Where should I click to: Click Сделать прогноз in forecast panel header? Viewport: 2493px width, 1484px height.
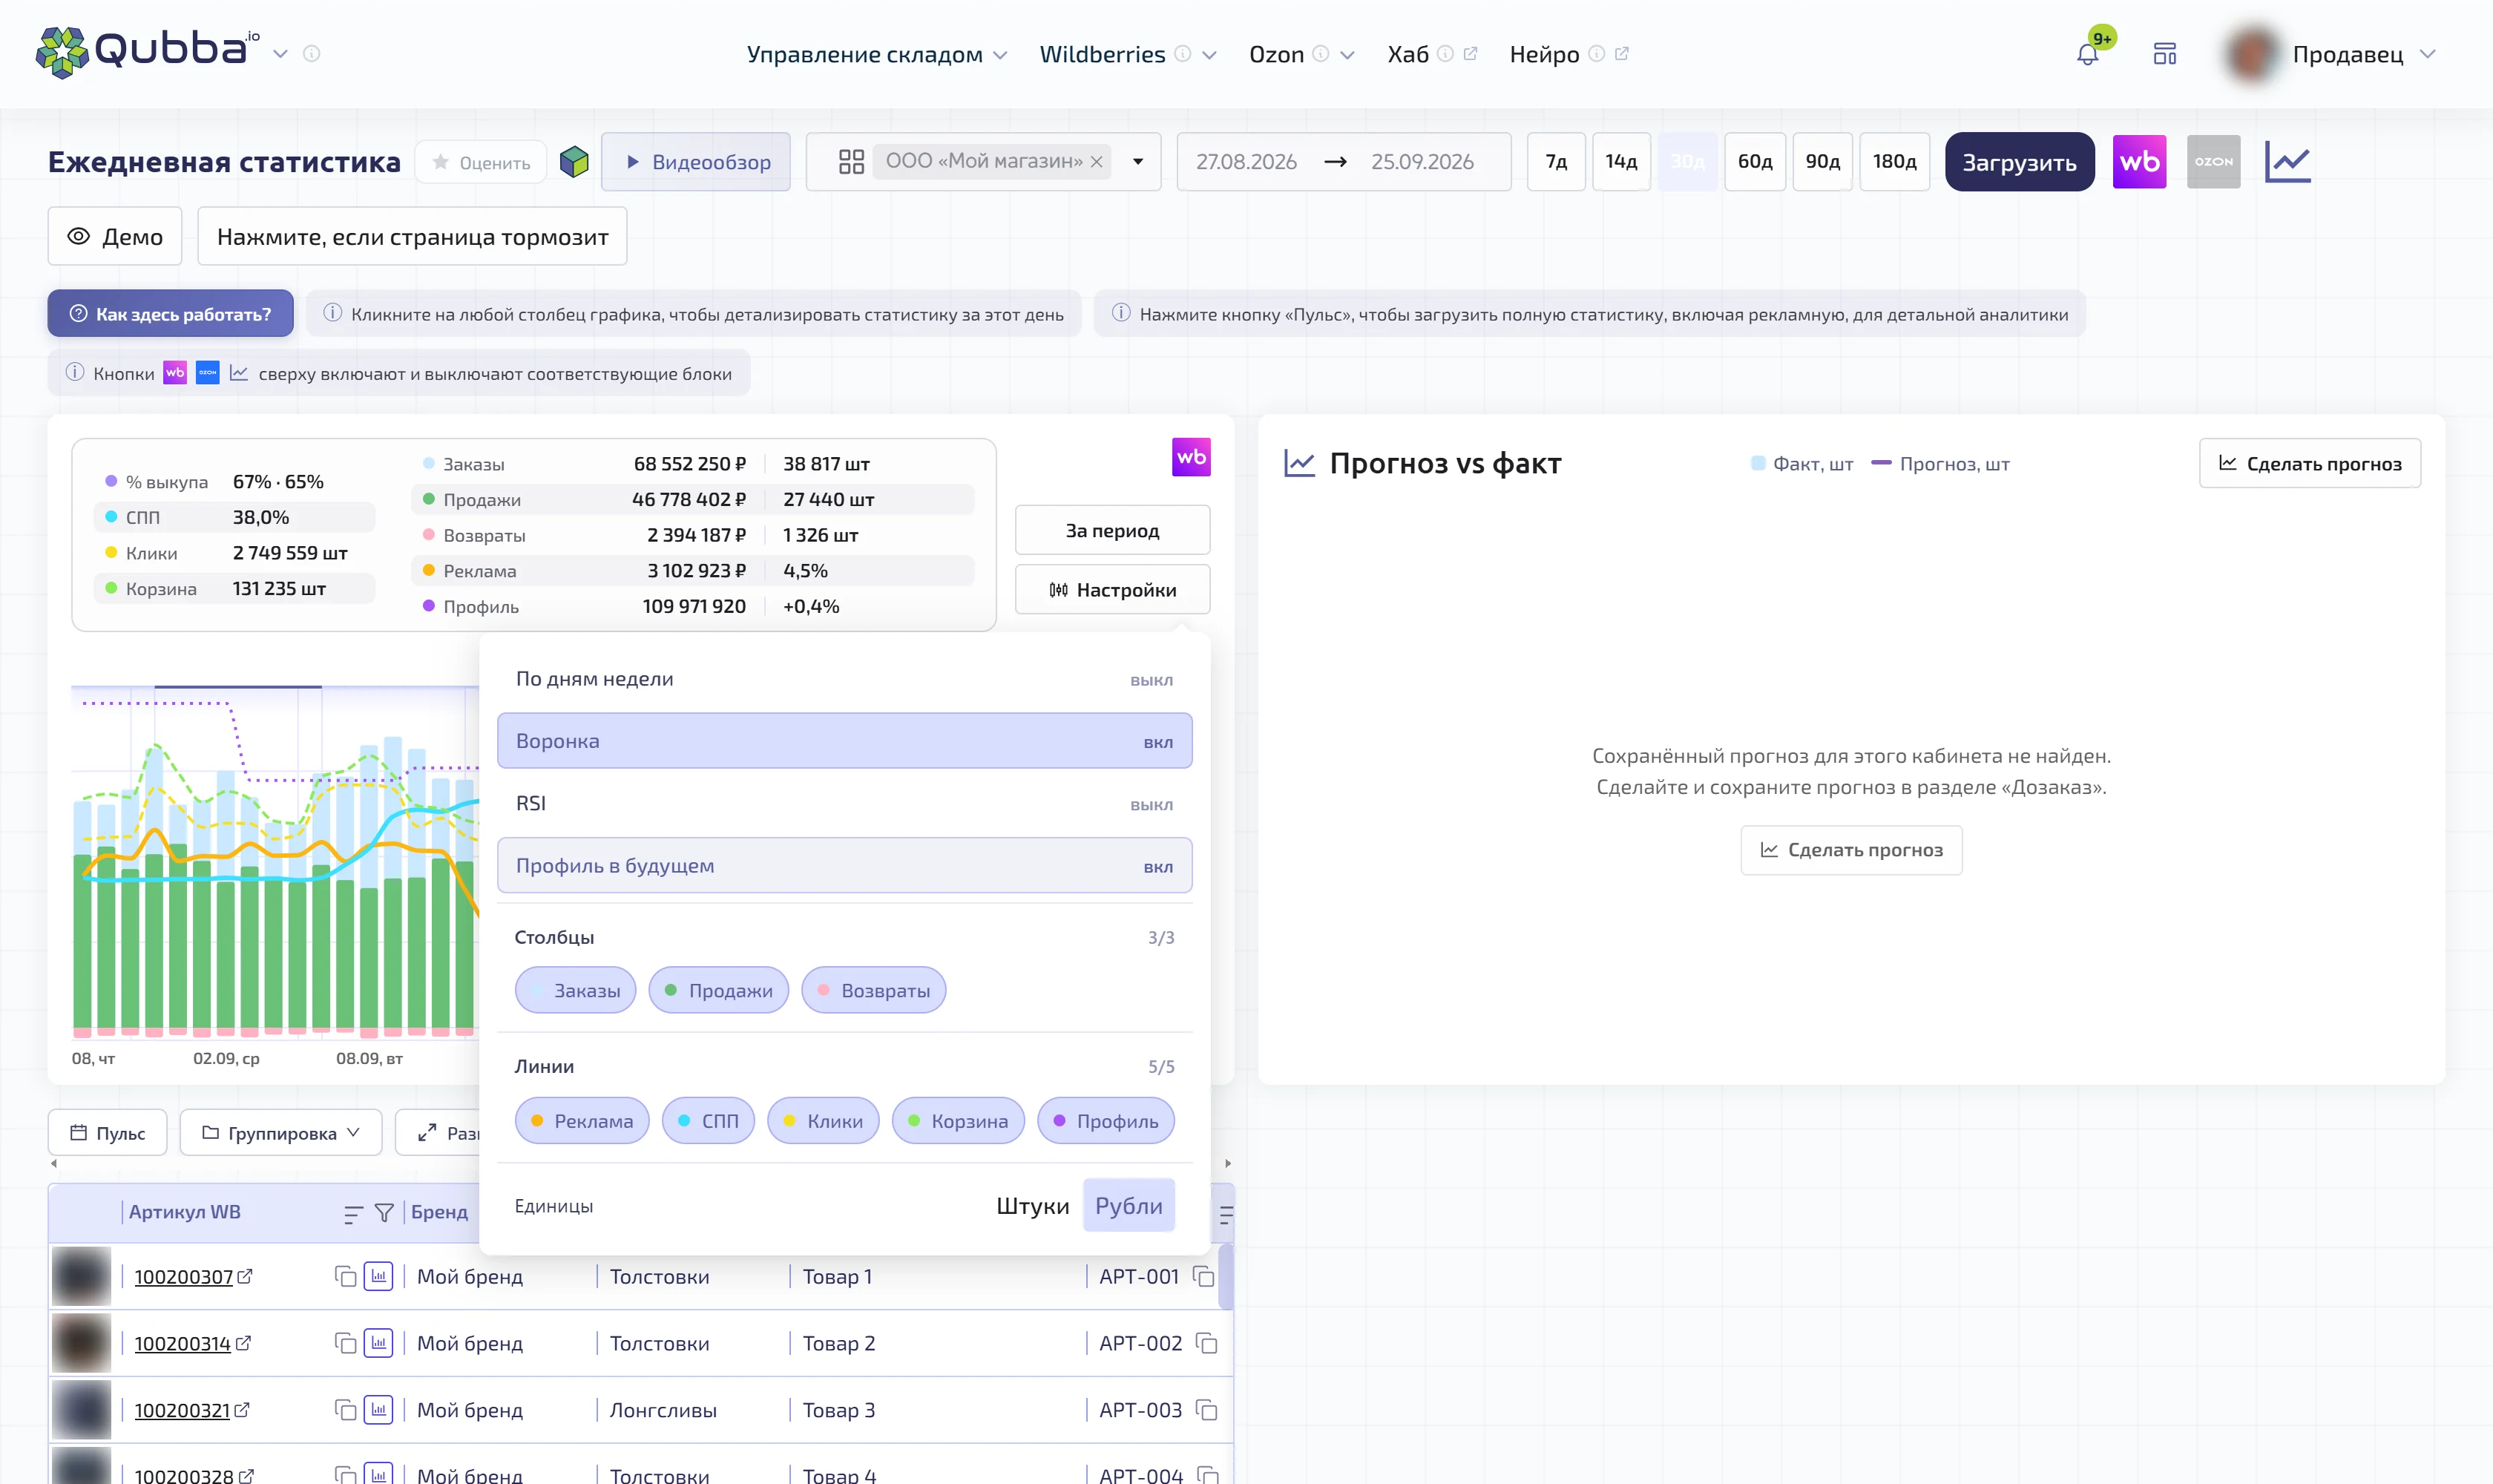click(x=2309, y=463)
